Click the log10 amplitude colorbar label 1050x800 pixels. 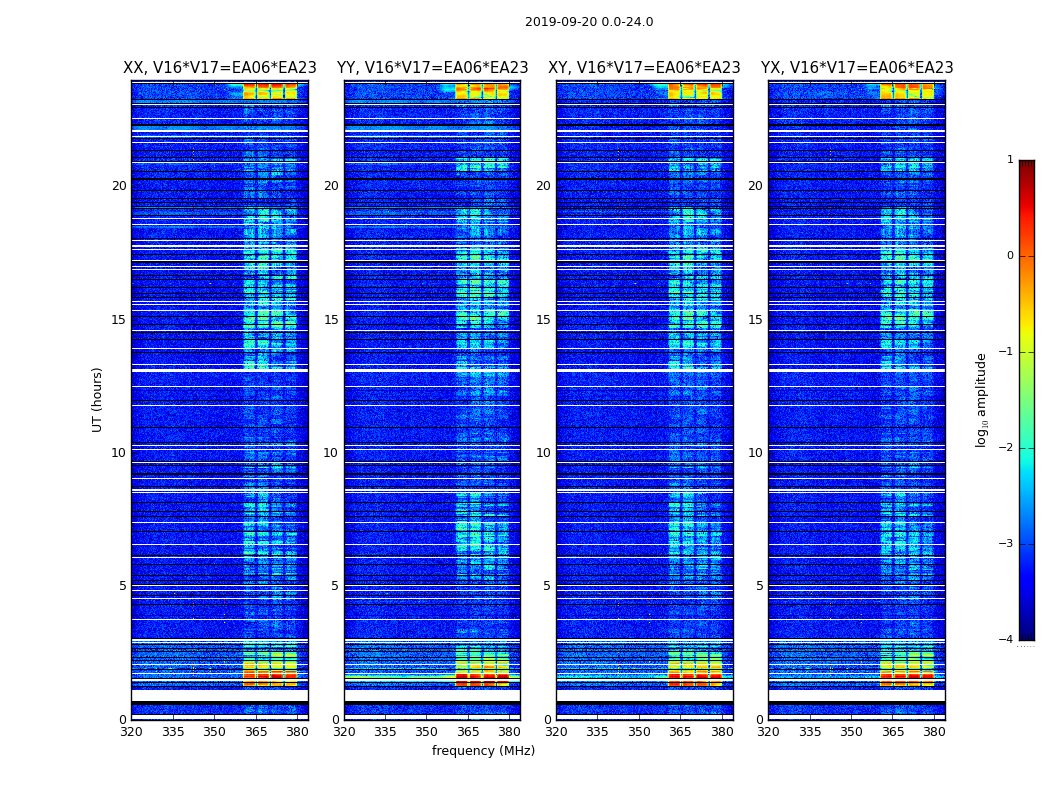(982, 400)
